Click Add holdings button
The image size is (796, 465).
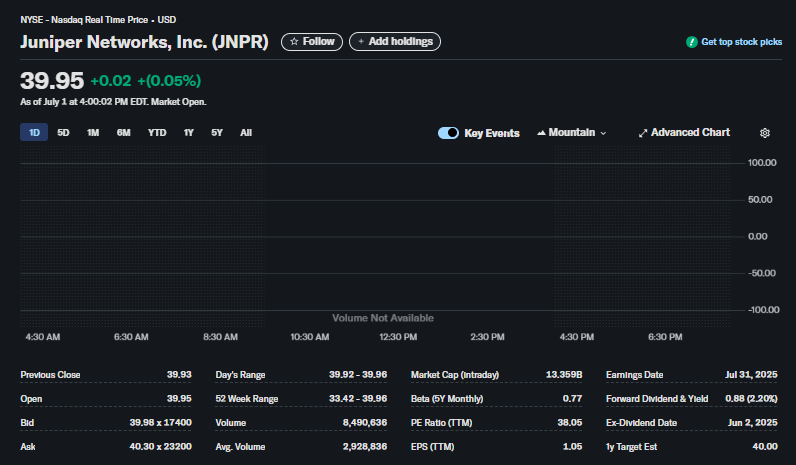(395, 42)
